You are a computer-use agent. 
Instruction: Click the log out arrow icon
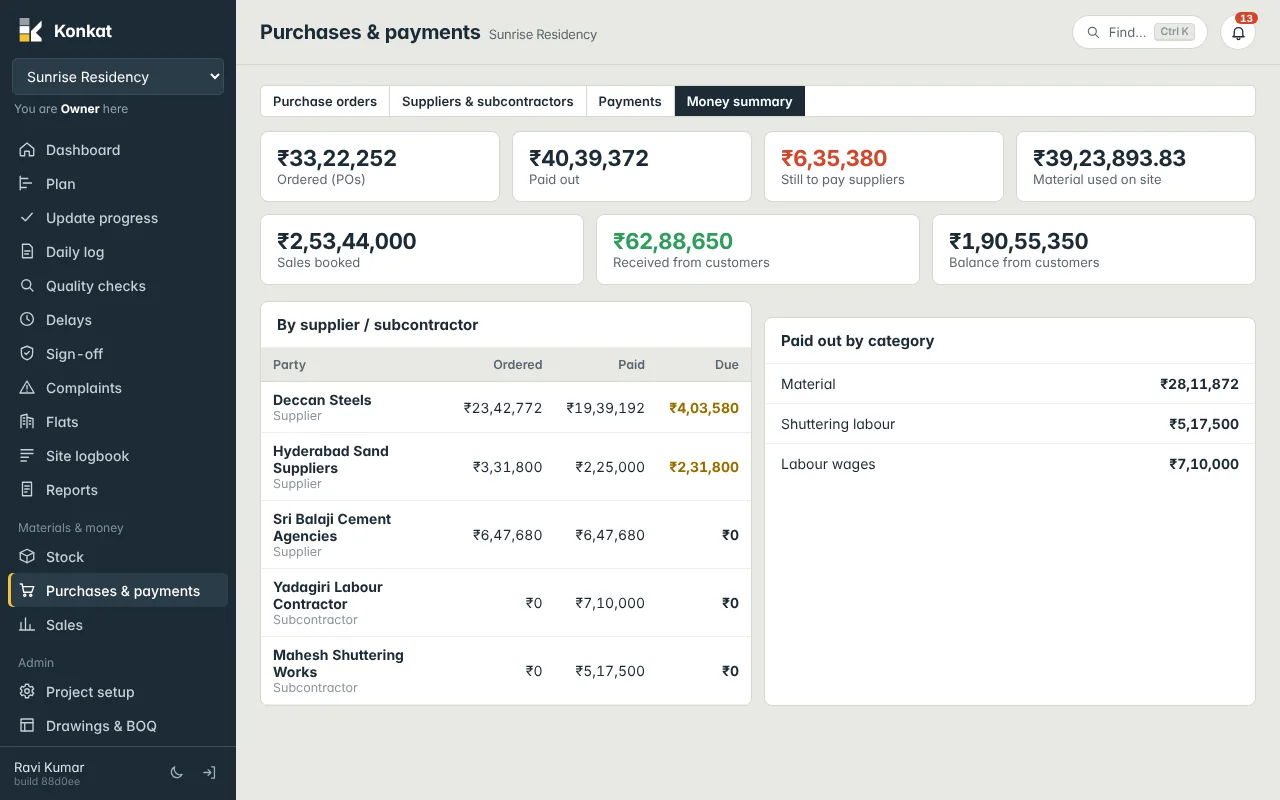(x=209, y=773)
